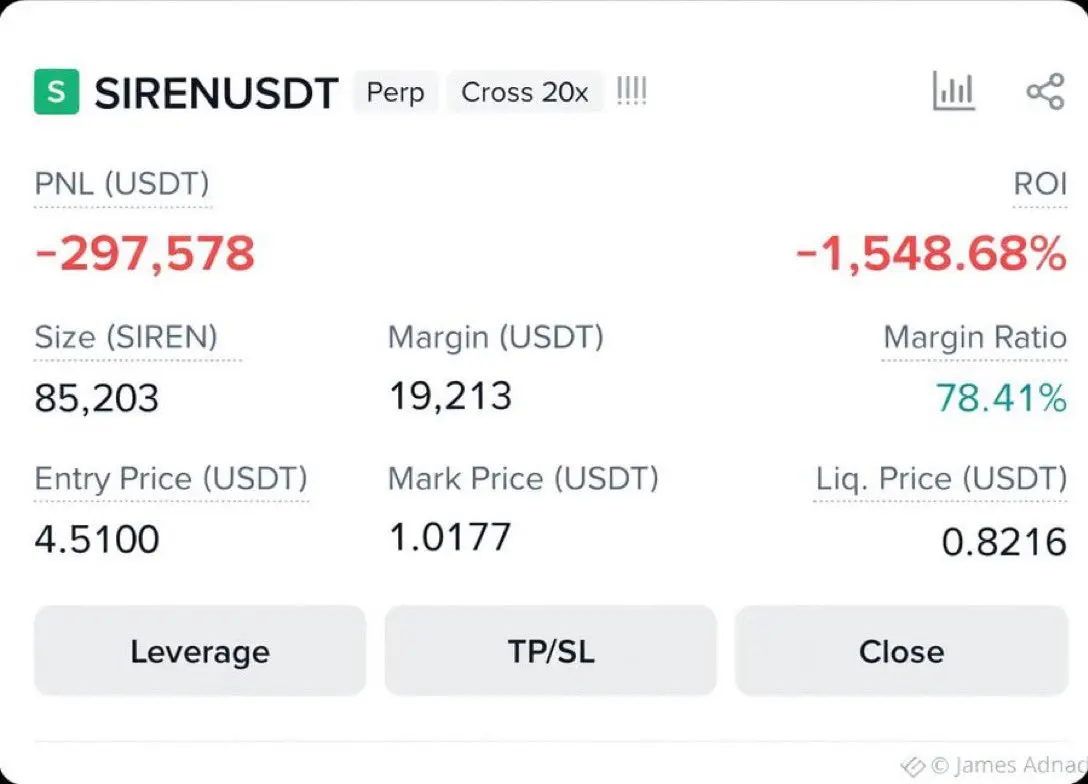The image size is (1088, 784).
Task: Tap the ROI label
Action: click(x=1039, y=184)
